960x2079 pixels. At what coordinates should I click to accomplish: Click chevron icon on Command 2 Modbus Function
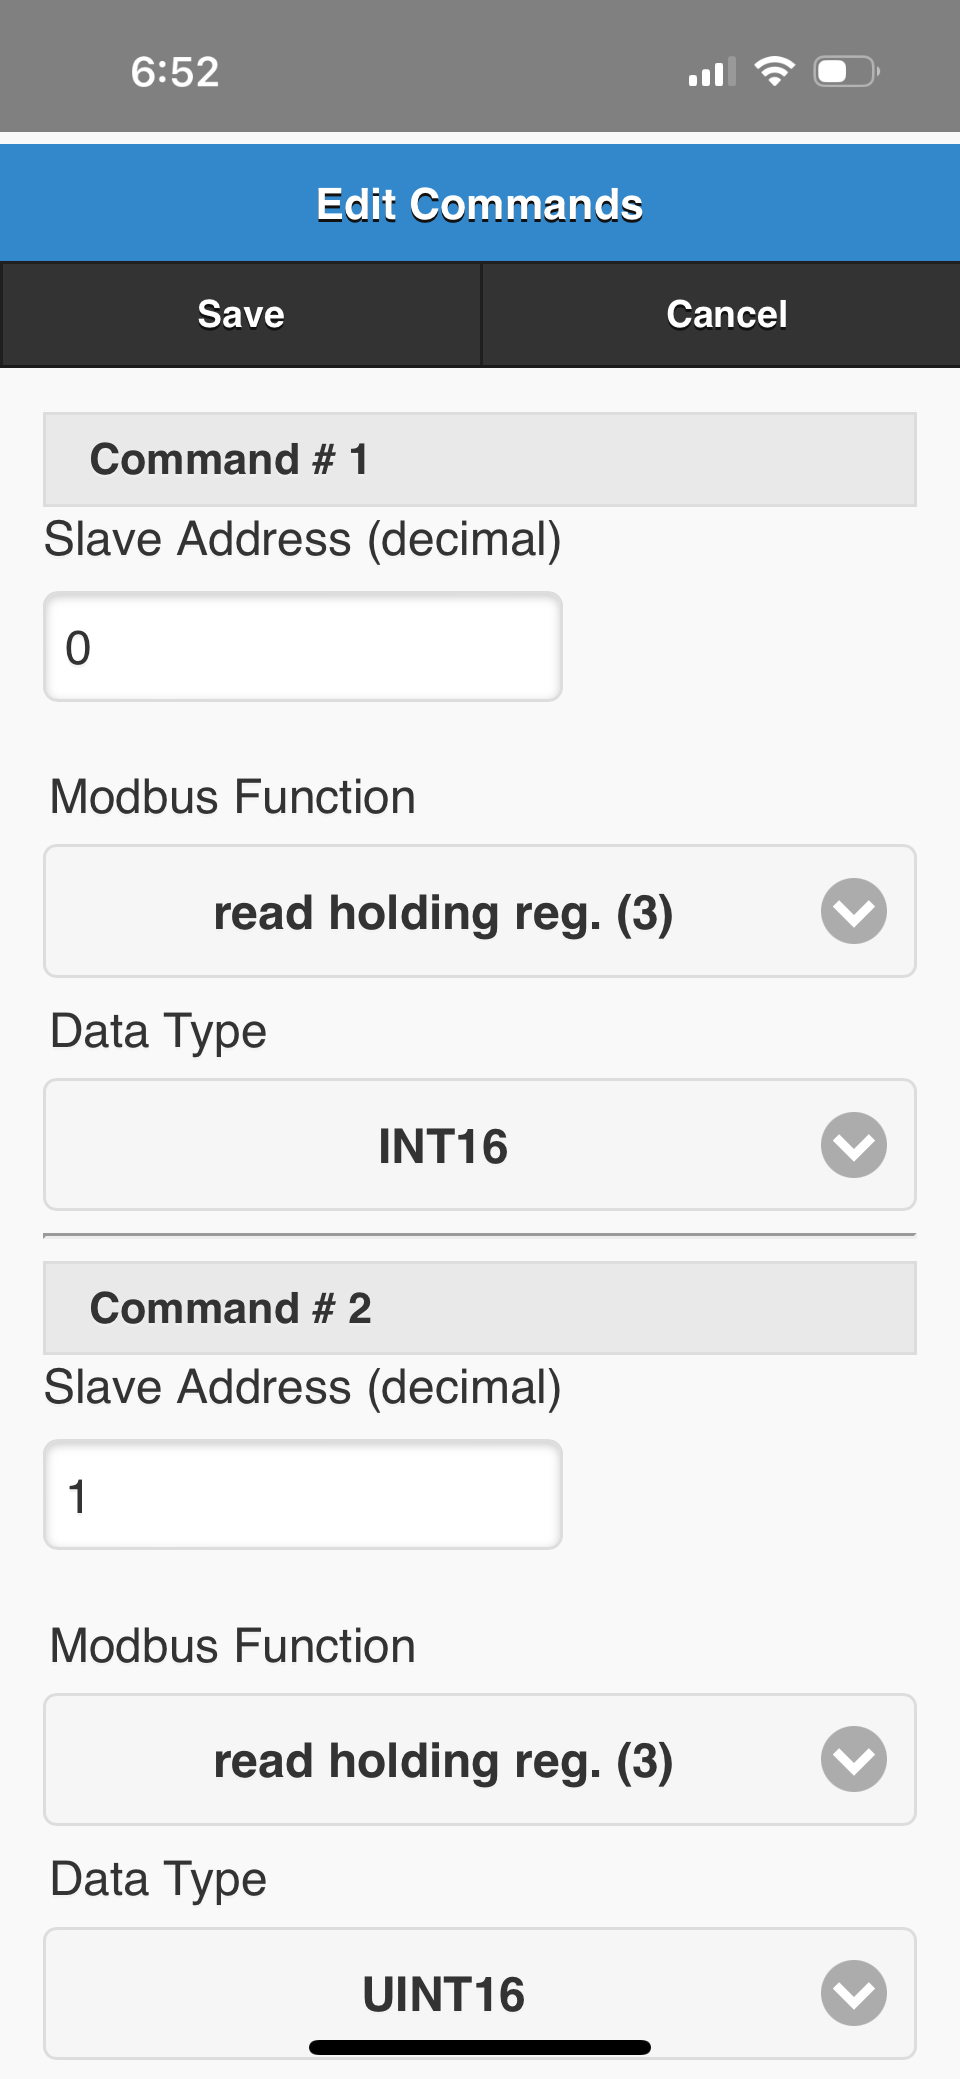[x=854, y=1759]
